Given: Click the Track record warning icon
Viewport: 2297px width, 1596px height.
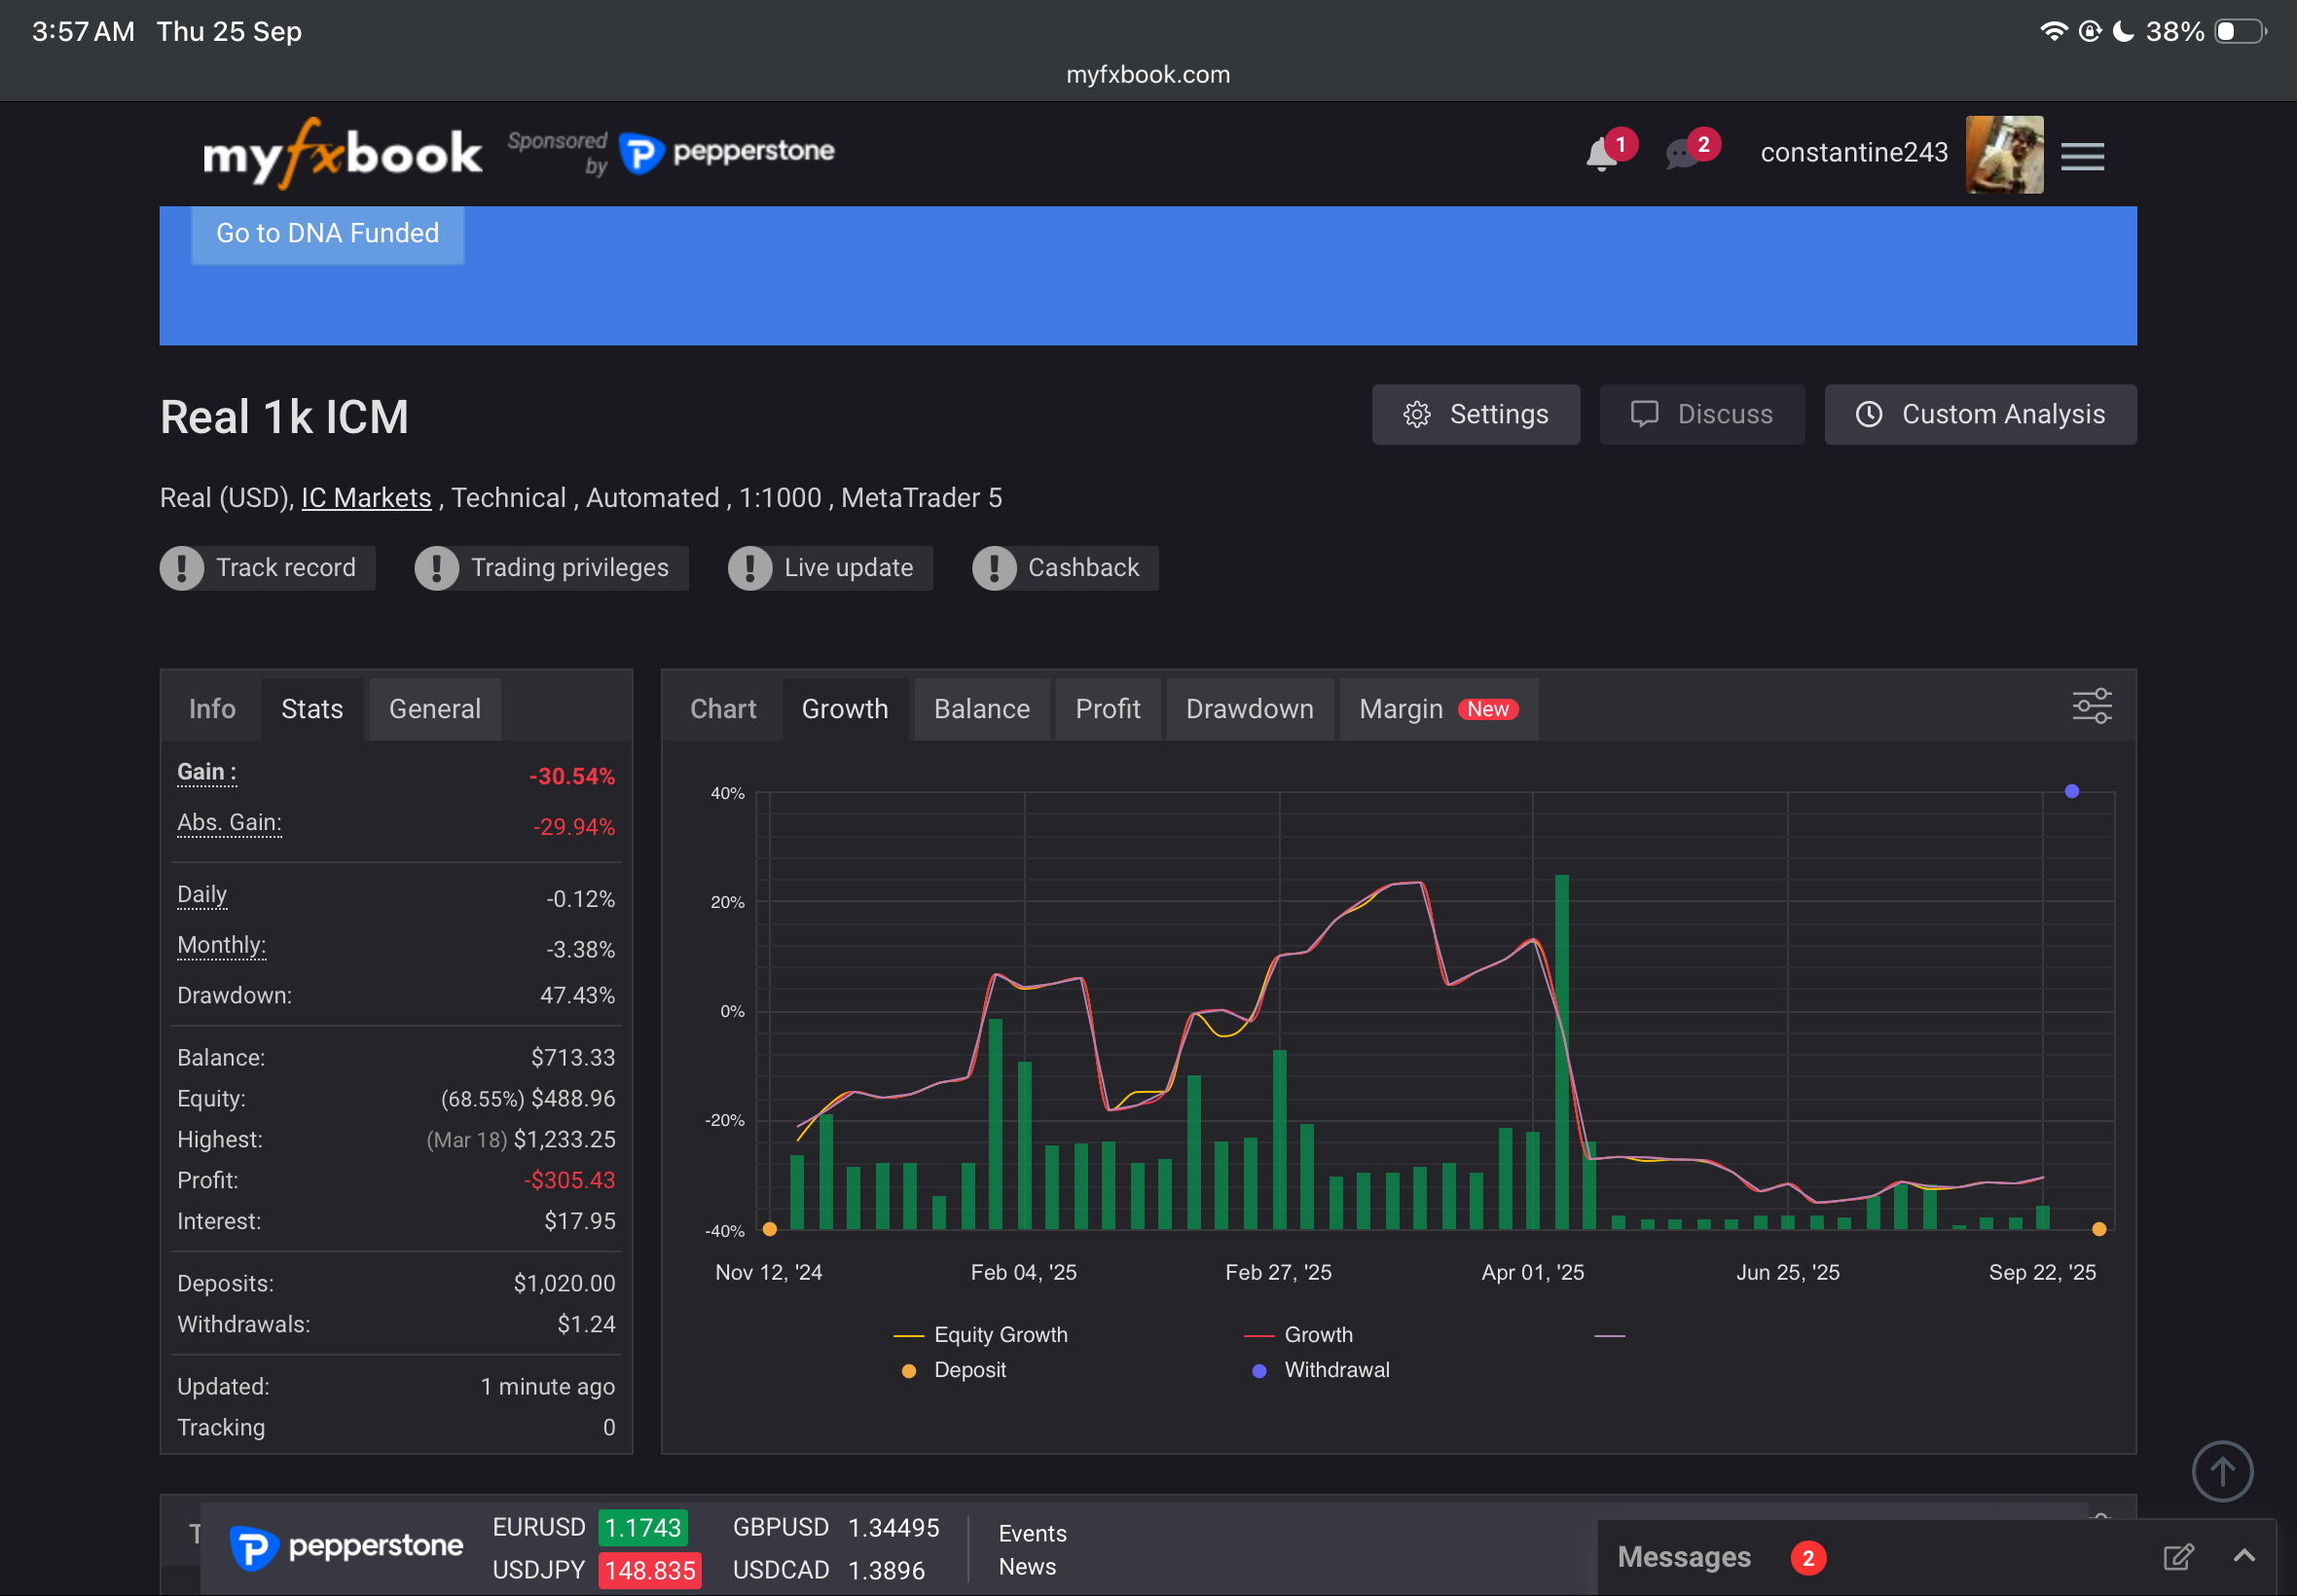Looking at the screenshot, I should [182, 568].
